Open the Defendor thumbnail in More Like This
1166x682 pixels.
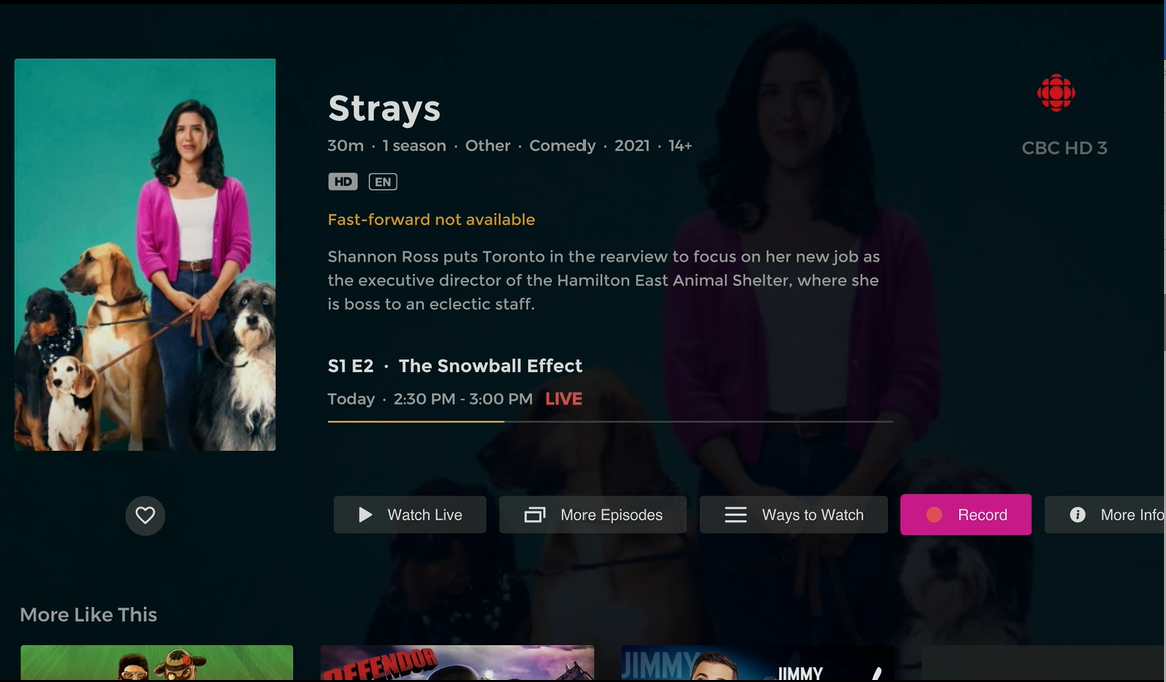coord(457,663)
